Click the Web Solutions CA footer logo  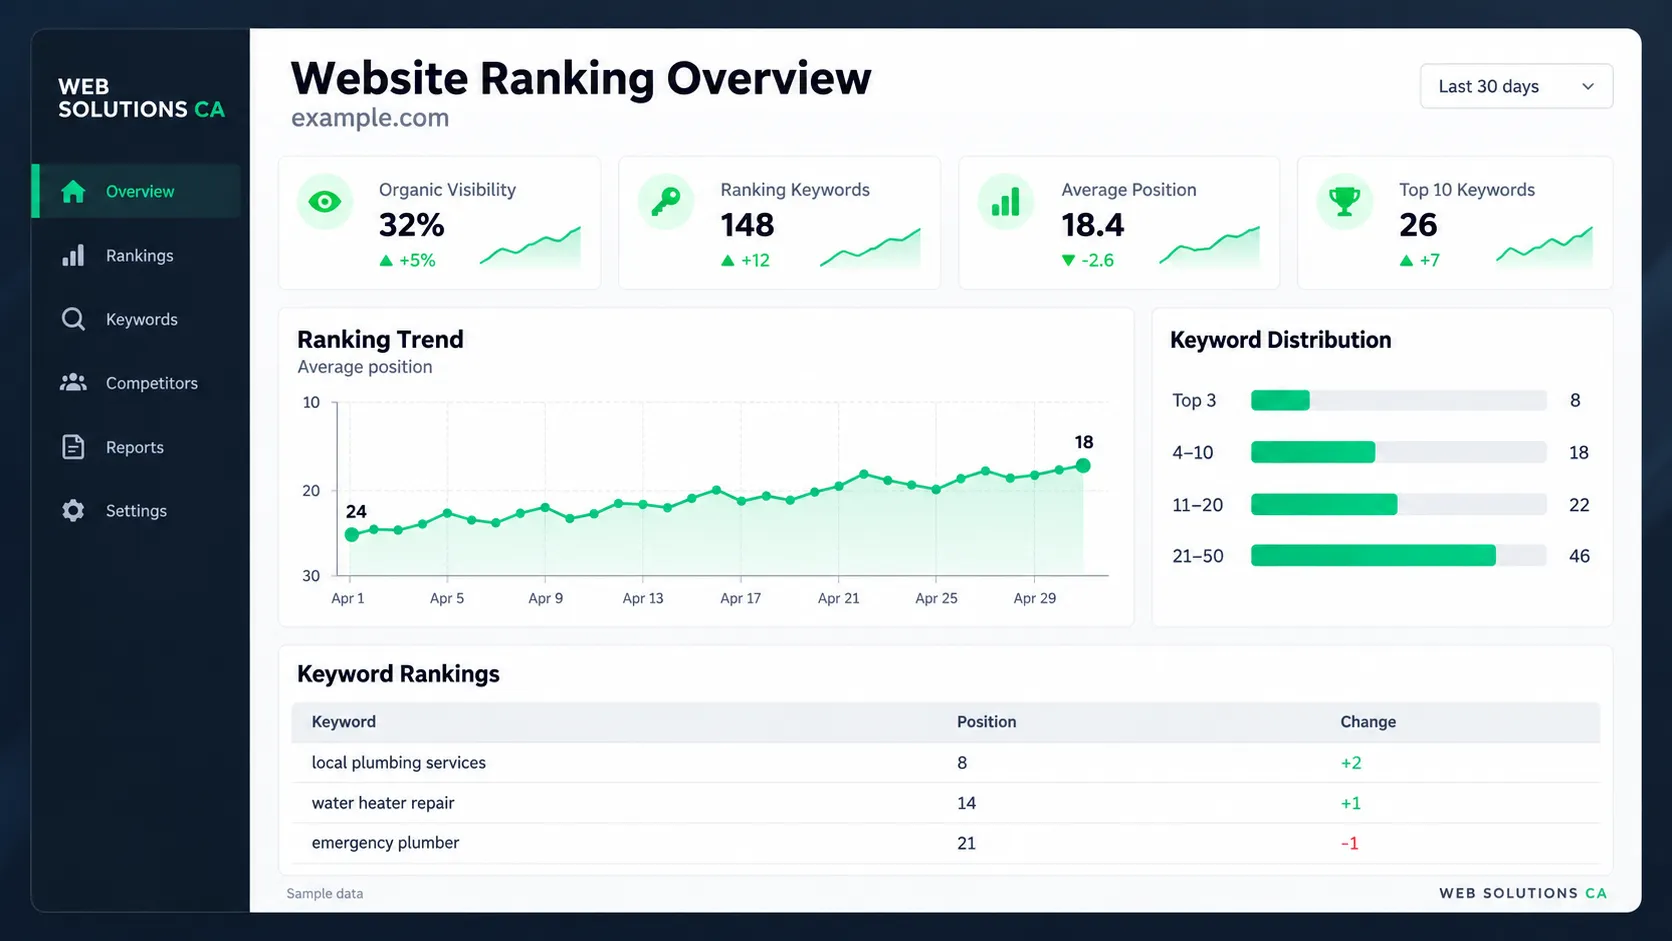[x=1523, y=893]
